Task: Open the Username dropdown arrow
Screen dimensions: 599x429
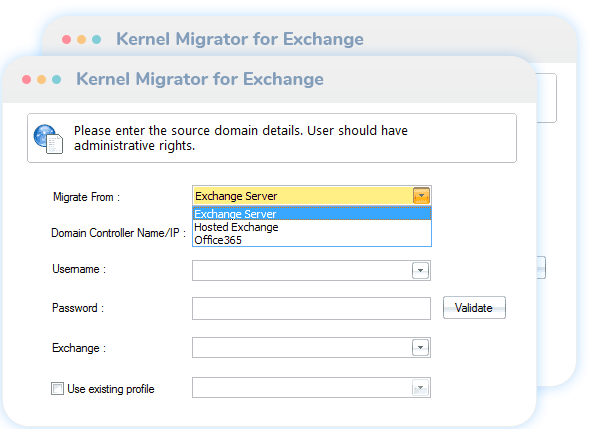Action: [x=420, y=270]
